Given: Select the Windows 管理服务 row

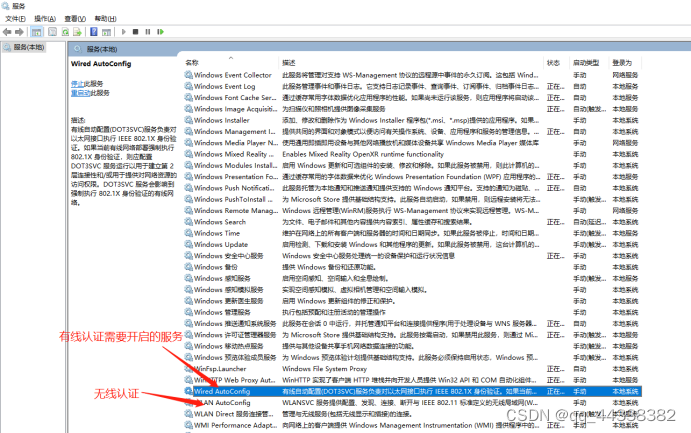Looking at the screenshot, I should tap(412, 312).
